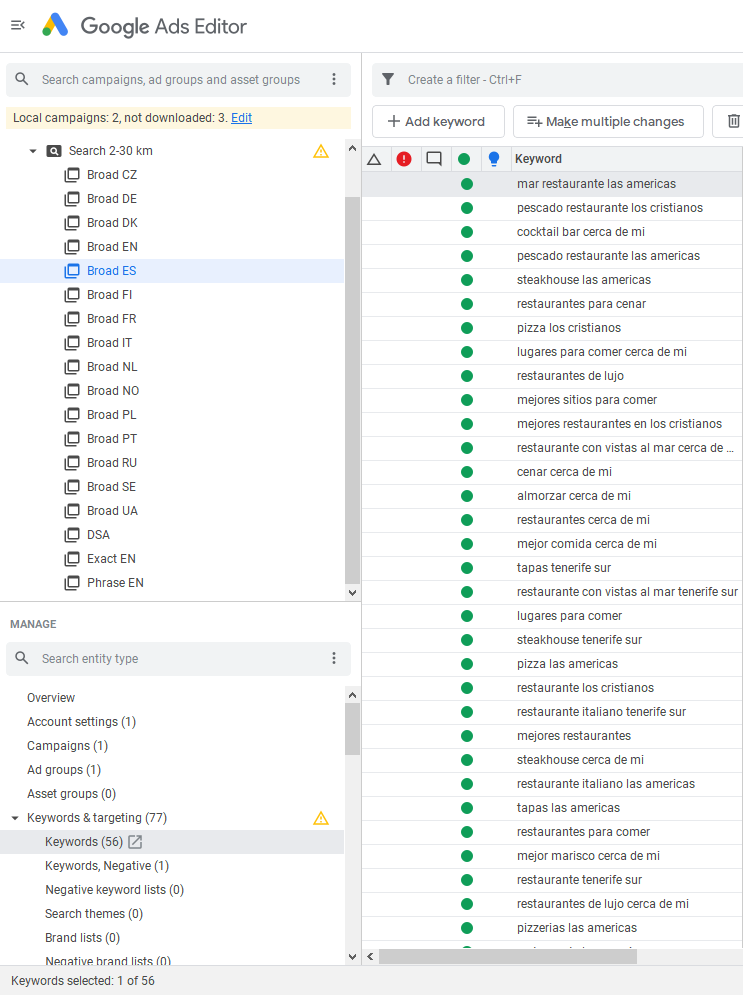Click Make multiple changes button

608,121
